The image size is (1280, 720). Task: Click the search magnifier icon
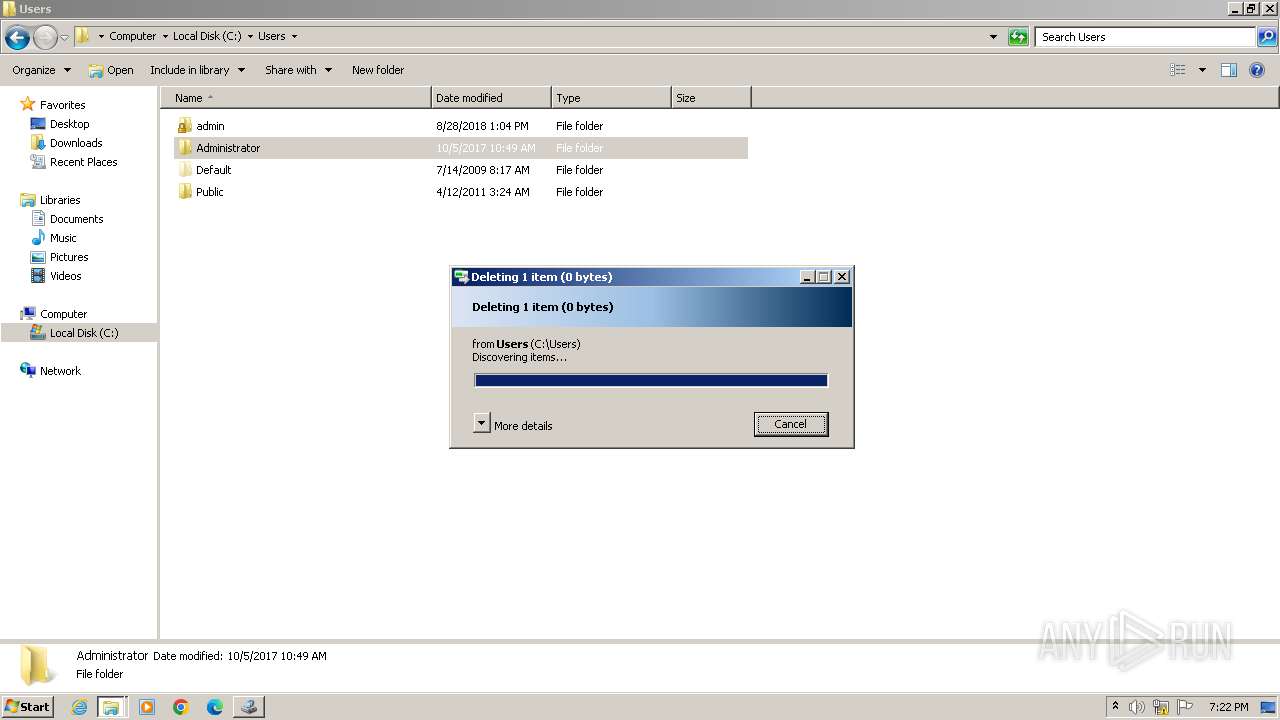pos(1266,37)
